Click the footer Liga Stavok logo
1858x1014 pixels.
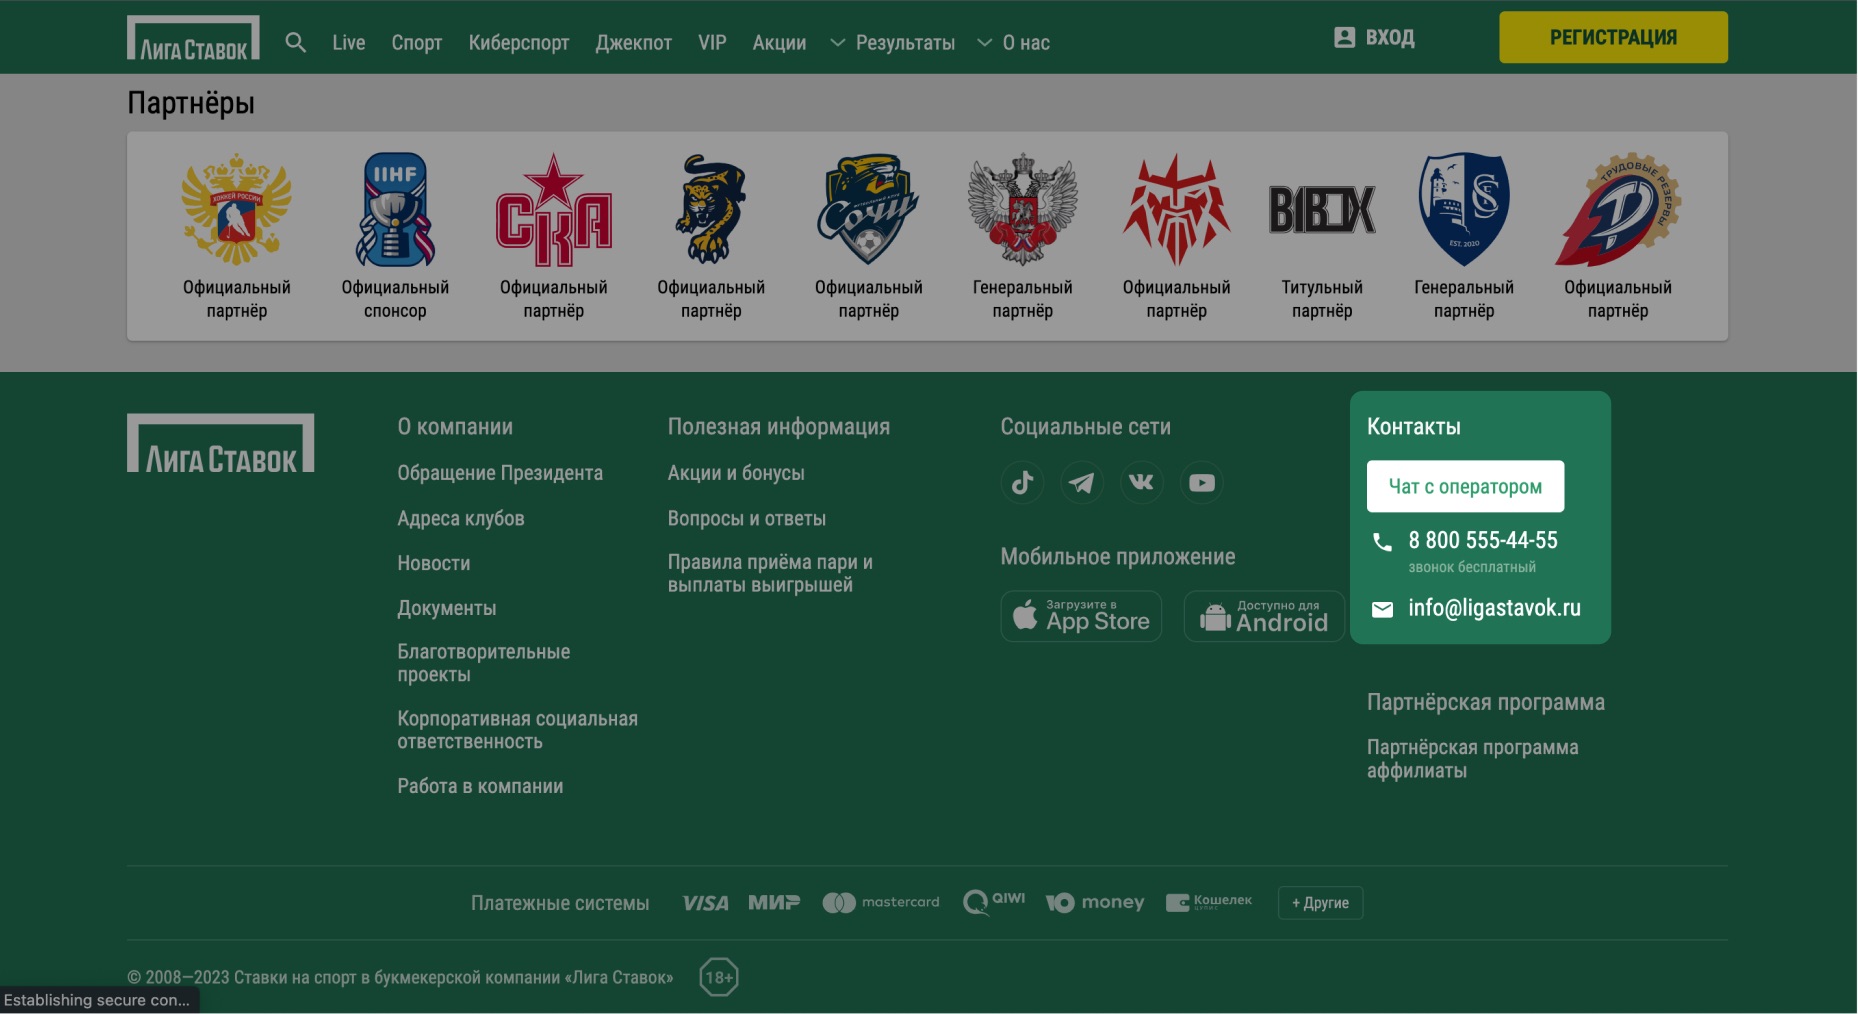tap(220, 443)
